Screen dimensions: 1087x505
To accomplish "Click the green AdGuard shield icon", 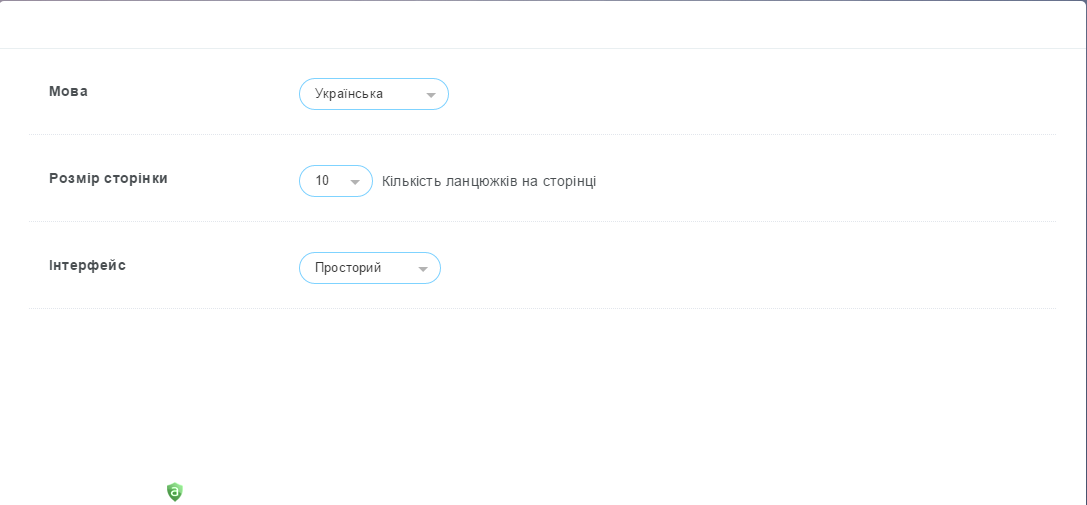I will (175, 492).
